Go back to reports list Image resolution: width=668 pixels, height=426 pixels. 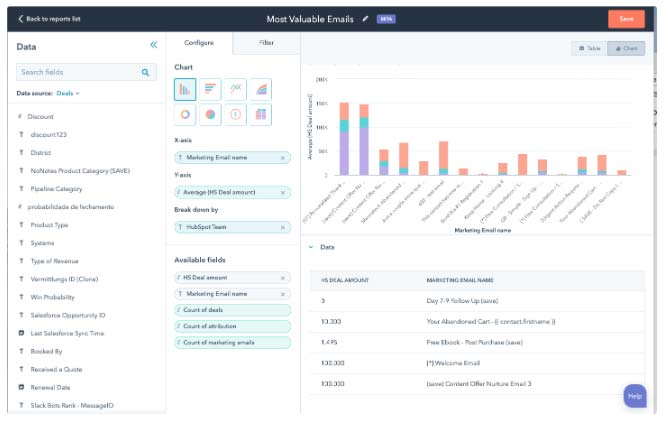pyautogui.click(x=49, y=19)
